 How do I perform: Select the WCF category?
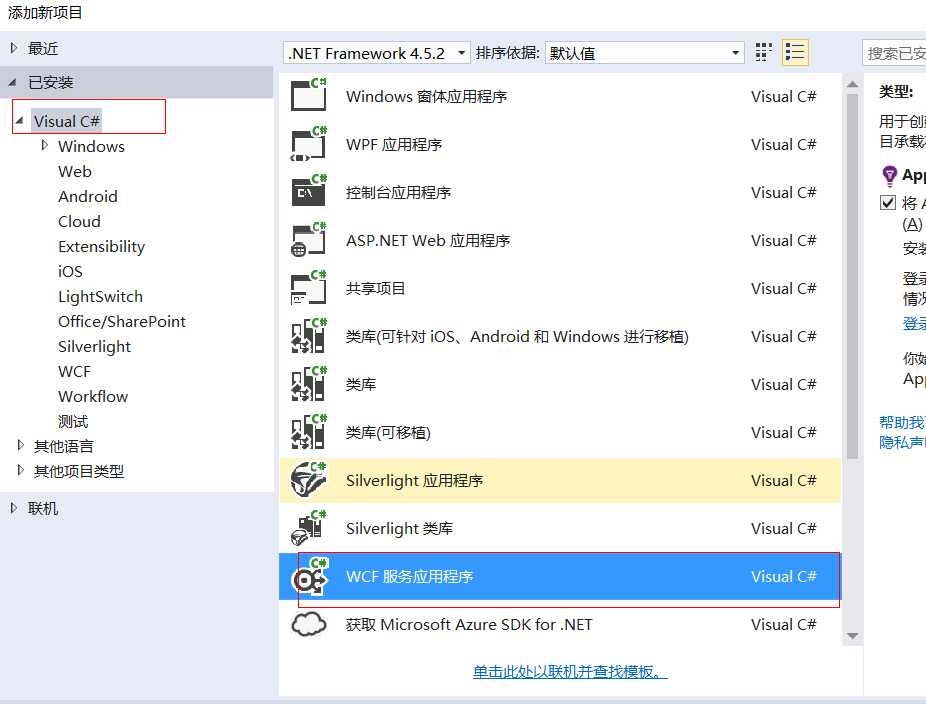click(74, 371)
